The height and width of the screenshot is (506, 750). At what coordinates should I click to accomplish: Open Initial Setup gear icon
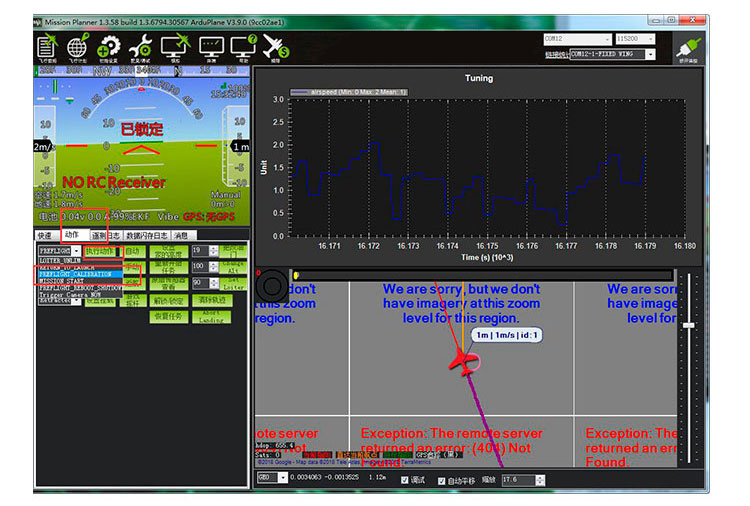point(109,46)
